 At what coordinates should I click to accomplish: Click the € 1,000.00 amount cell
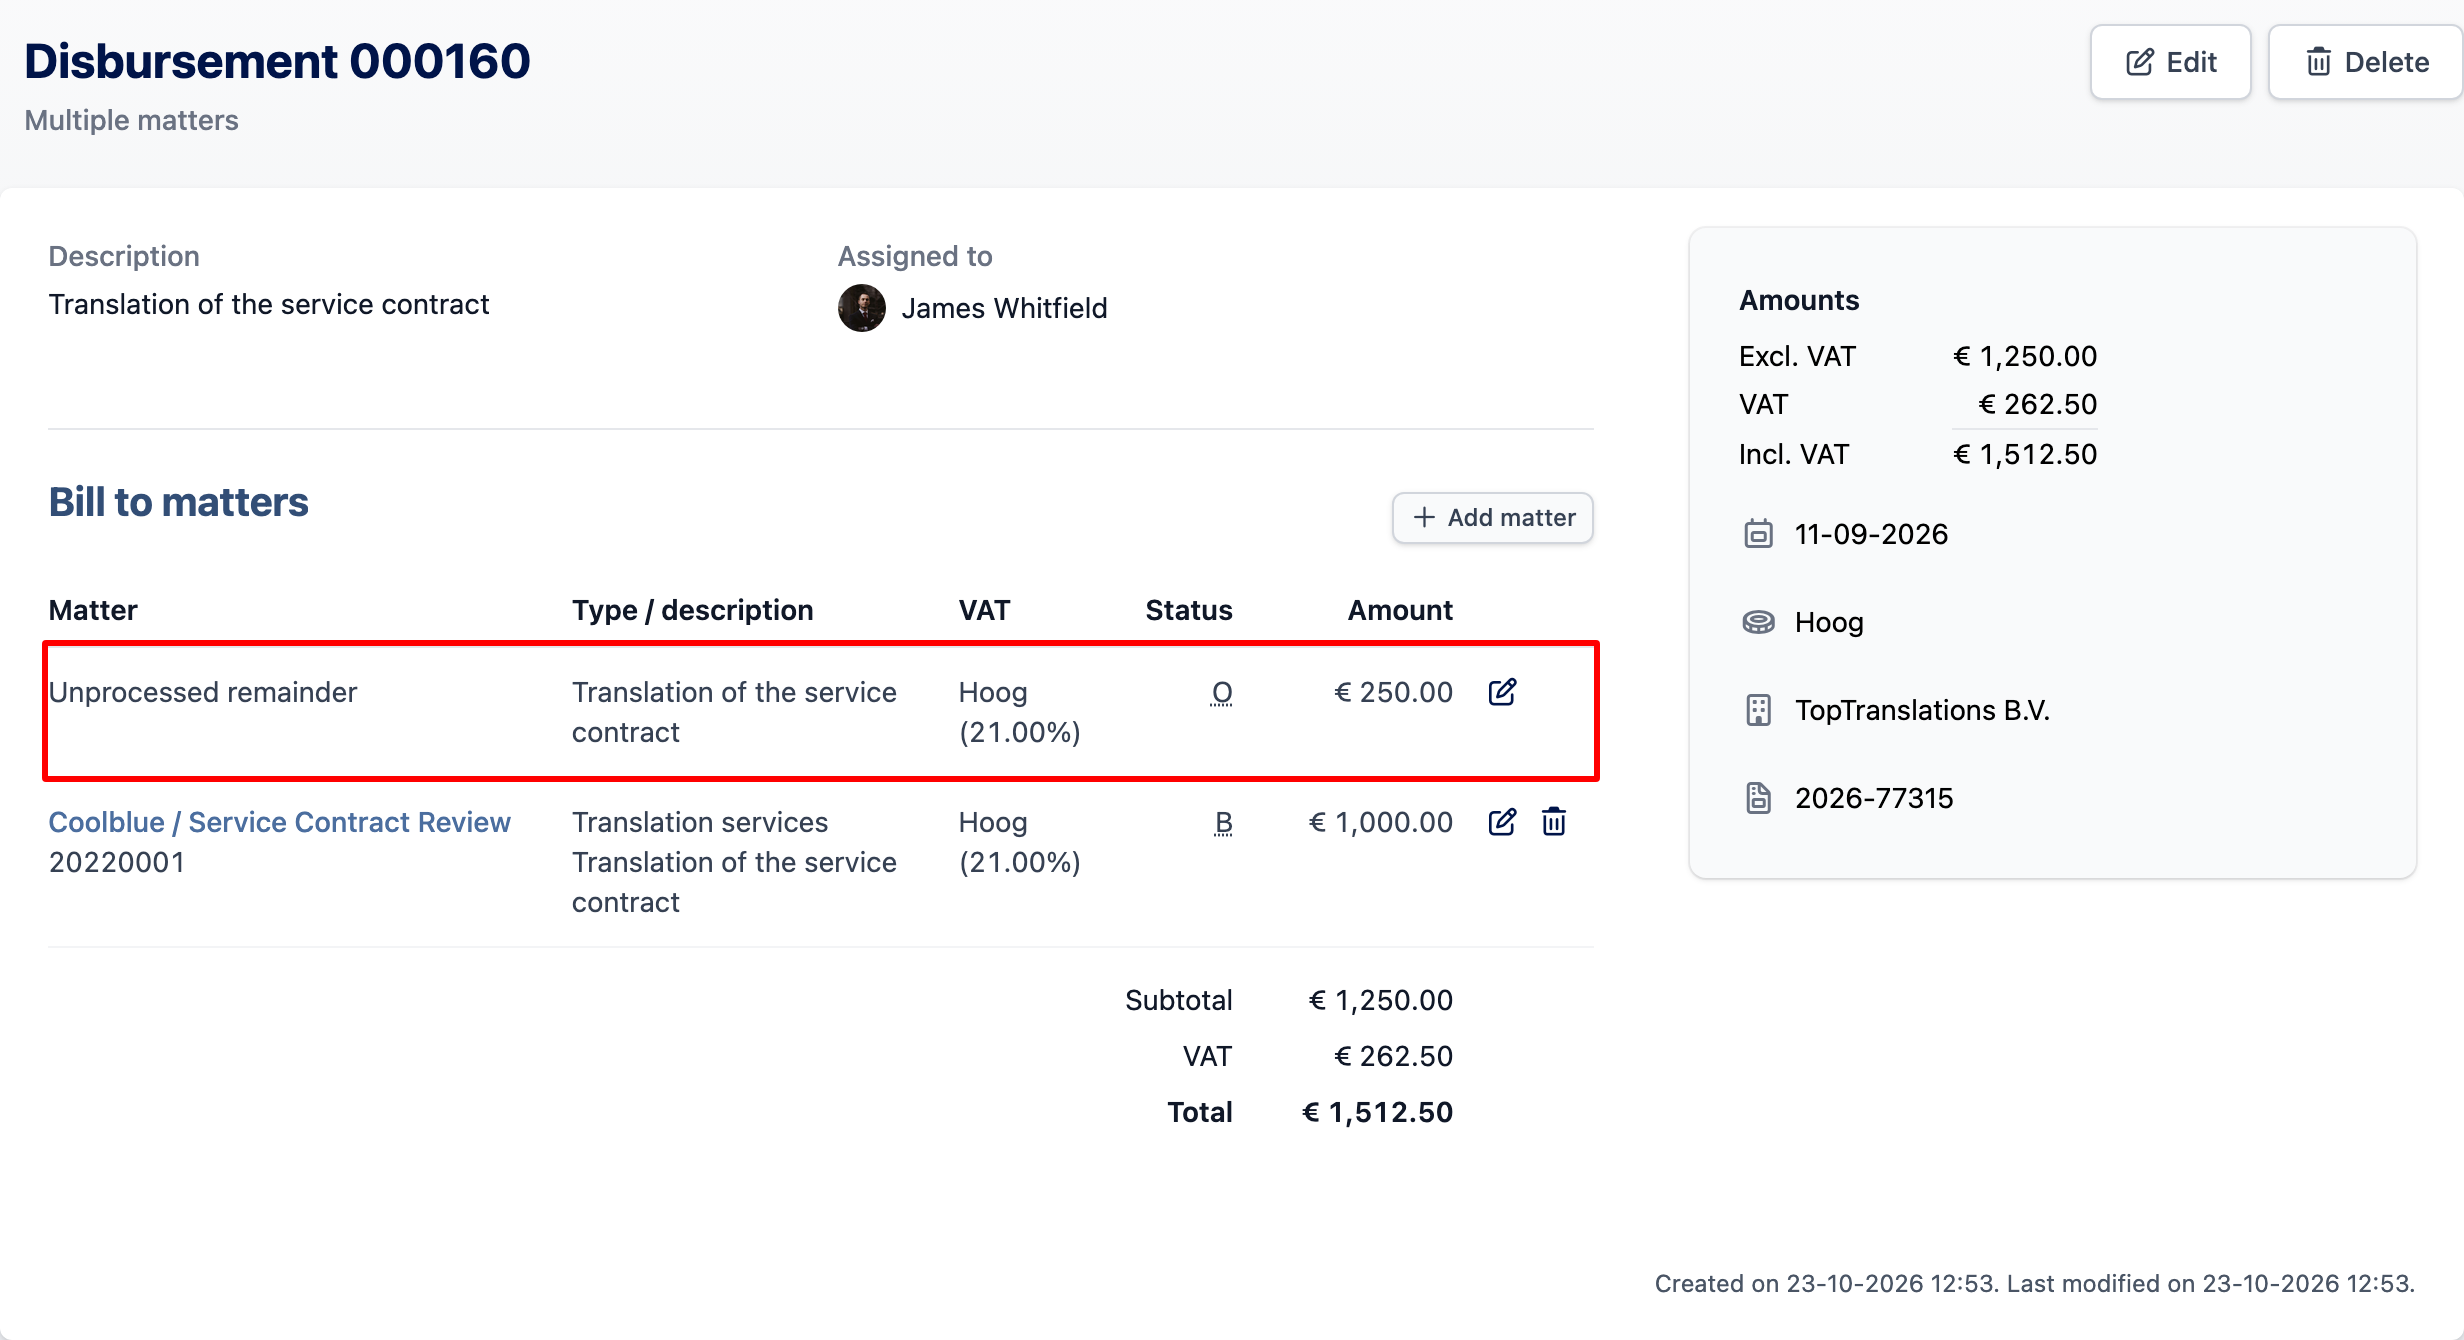coord(1380,822)
